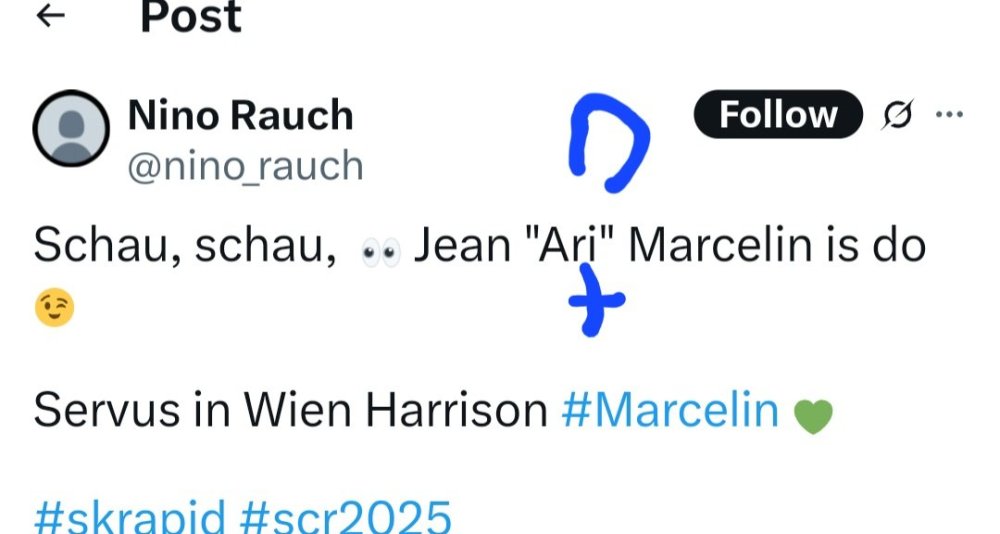Screen dimensions: 1000x534
Task: Open the #Marcelin hashtag
Action: (670, 410)
